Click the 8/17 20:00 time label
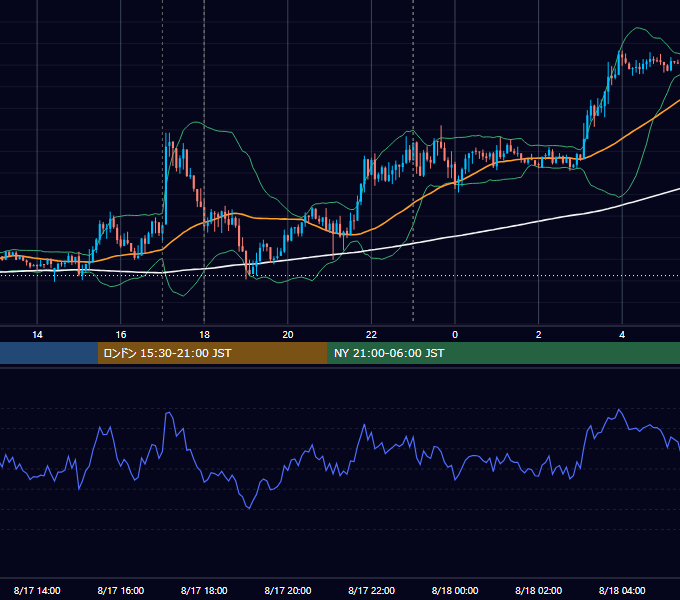The height and width of the screenshot is (600, 680). click(288, 590)
